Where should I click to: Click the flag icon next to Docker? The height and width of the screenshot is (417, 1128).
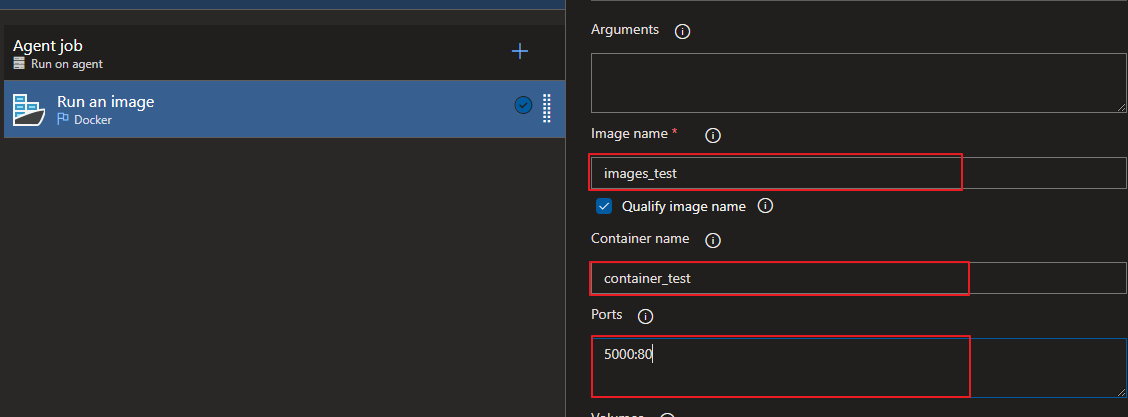63,120
